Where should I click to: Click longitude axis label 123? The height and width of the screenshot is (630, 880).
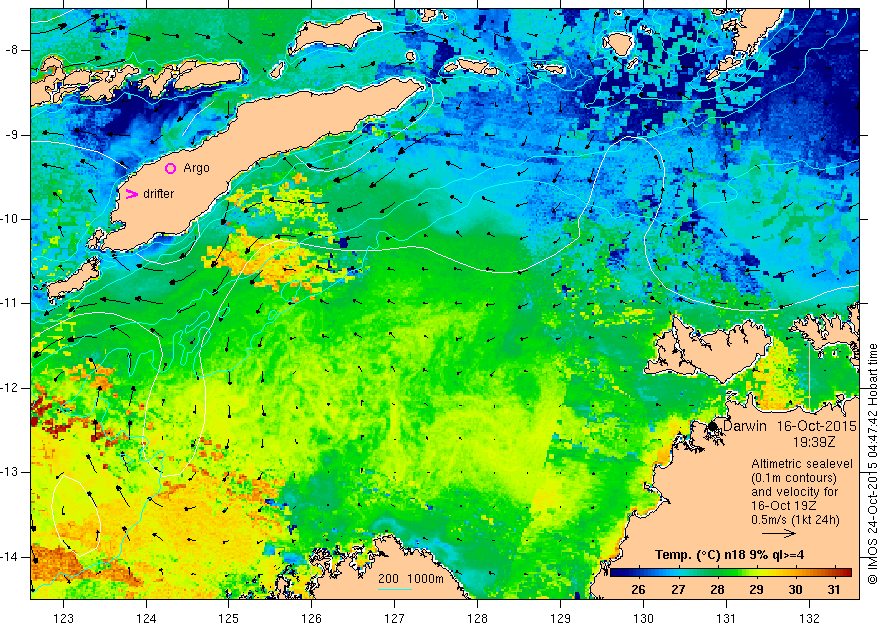(x=63, y=619)
